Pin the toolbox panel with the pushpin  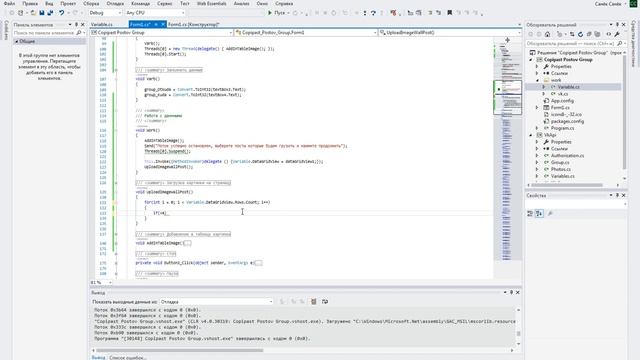point(76,24)
